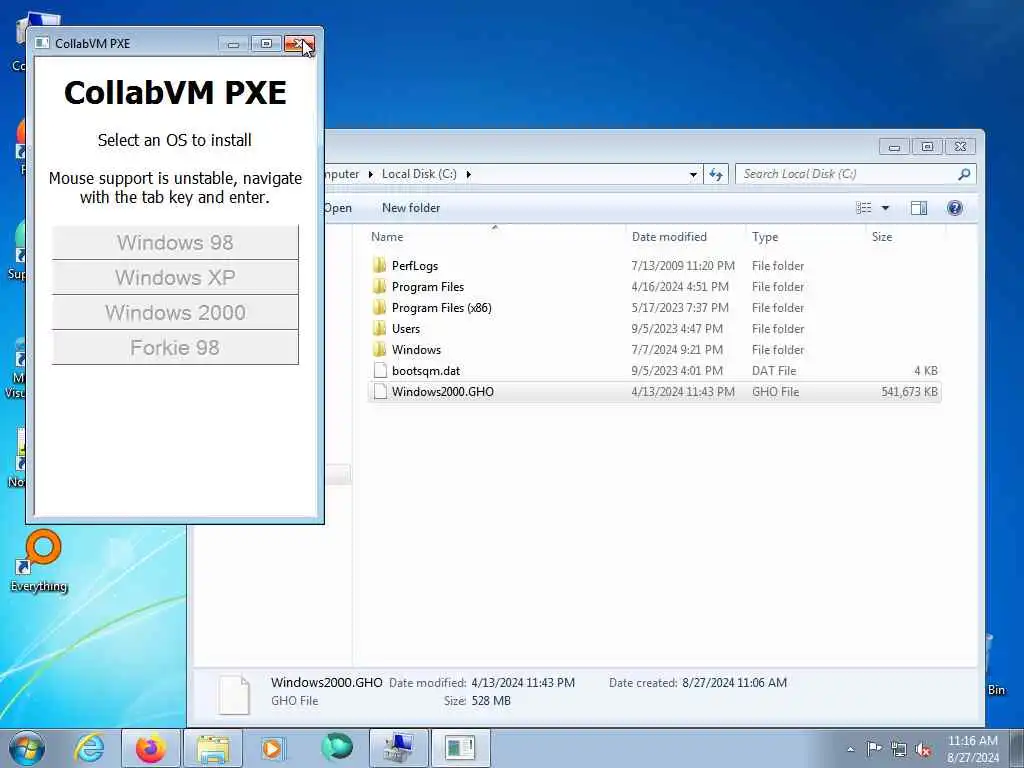Sort by the Type column header
Screen dimensions: 1024x768
pos(765,236)
